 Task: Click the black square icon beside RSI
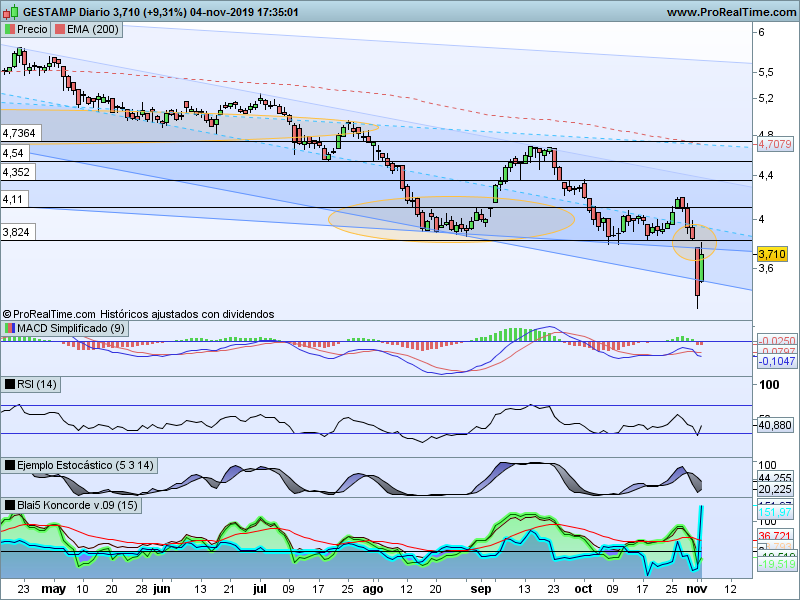(10, 384)
